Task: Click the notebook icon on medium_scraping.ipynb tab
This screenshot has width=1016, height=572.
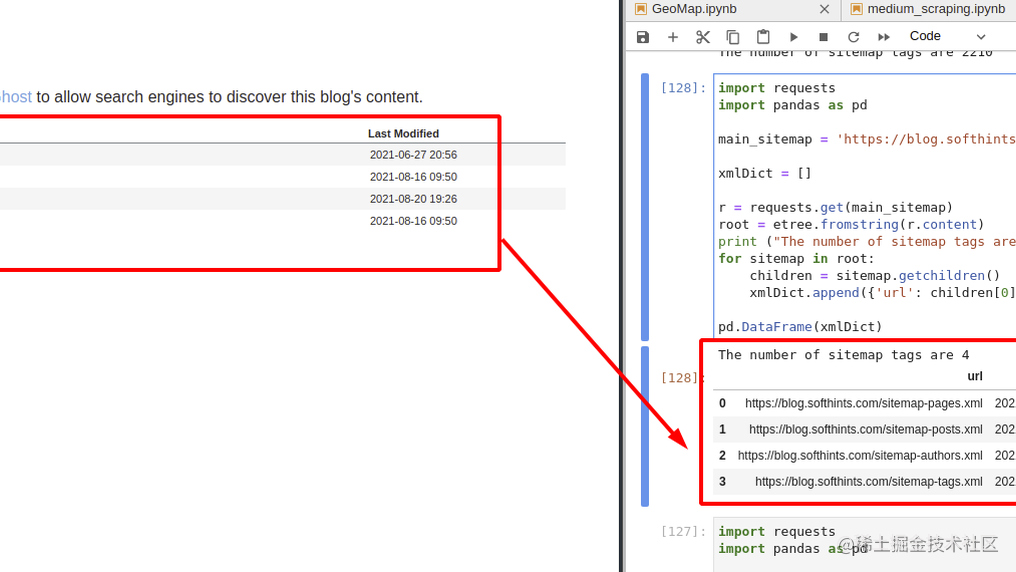Action: [x=856, y=9]
